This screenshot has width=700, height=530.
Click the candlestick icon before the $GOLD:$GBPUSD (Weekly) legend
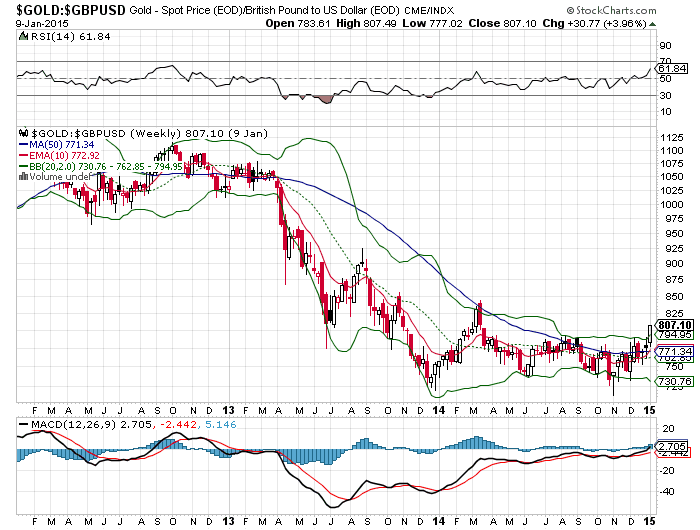pos(24,133)
